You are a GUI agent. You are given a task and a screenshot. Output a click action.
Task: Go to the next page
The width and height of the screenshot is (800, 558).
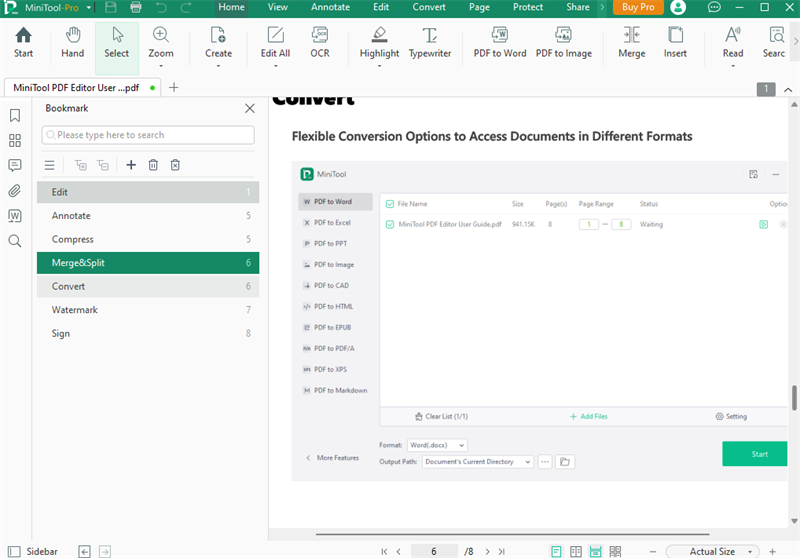coord(487,551)
